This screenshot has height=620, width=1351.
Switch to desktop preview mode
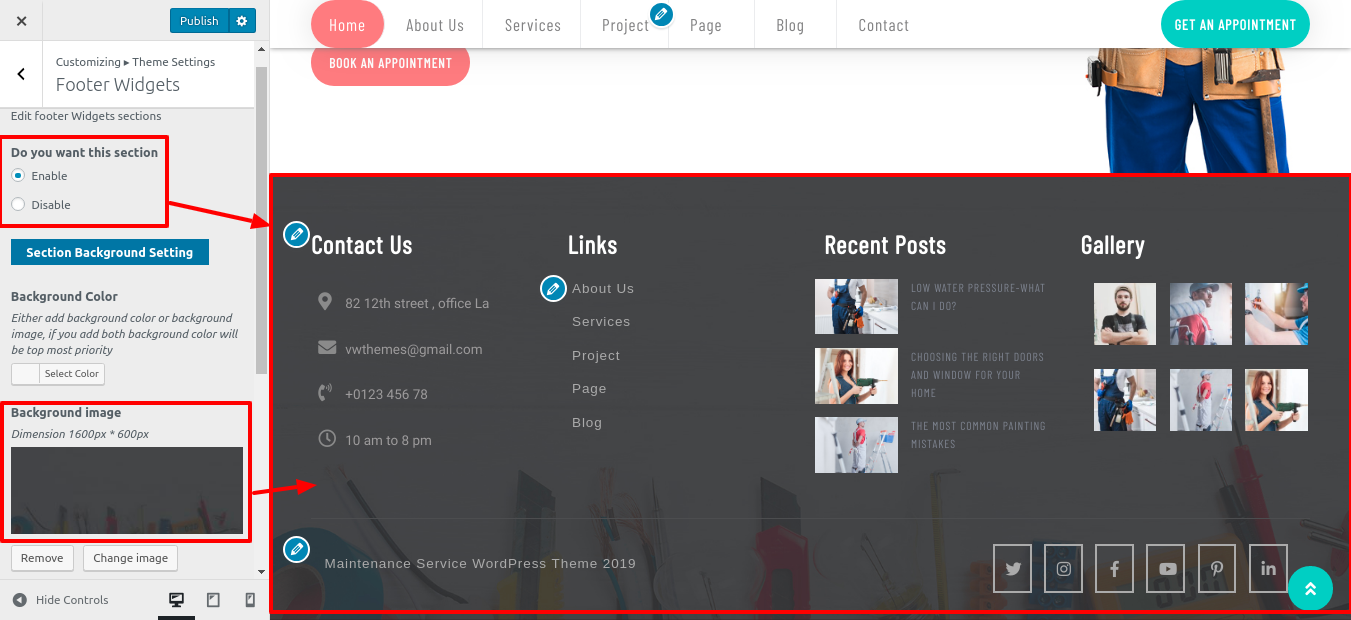coord(177,600)
